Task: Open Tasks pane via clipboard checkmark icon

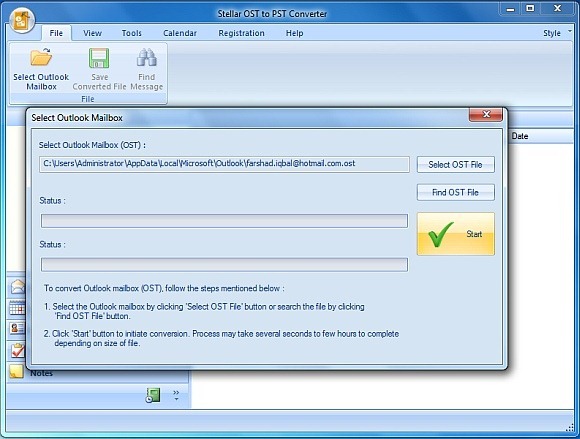Action: 17,351
